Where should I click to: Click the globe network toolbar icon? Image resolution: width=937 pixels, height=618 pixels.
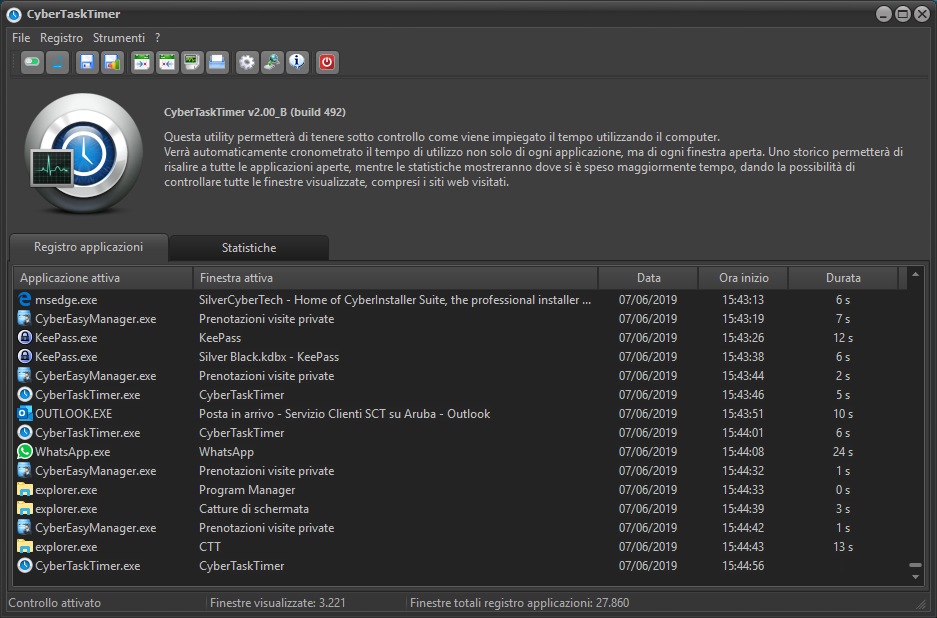point(272,62)
